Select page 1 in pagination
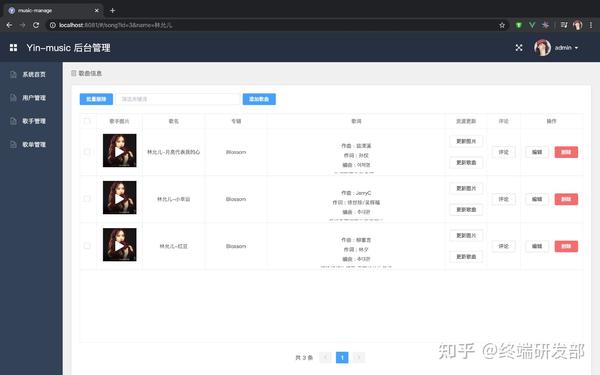The height and width of the screenshot is (375, 600). pos(342,357)
